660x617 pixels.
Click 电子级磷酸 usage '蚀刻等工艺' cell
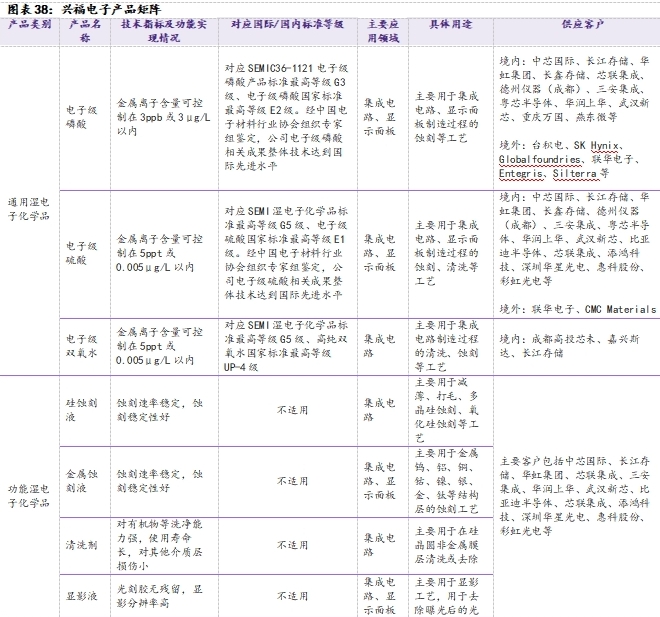coord(447,117)
